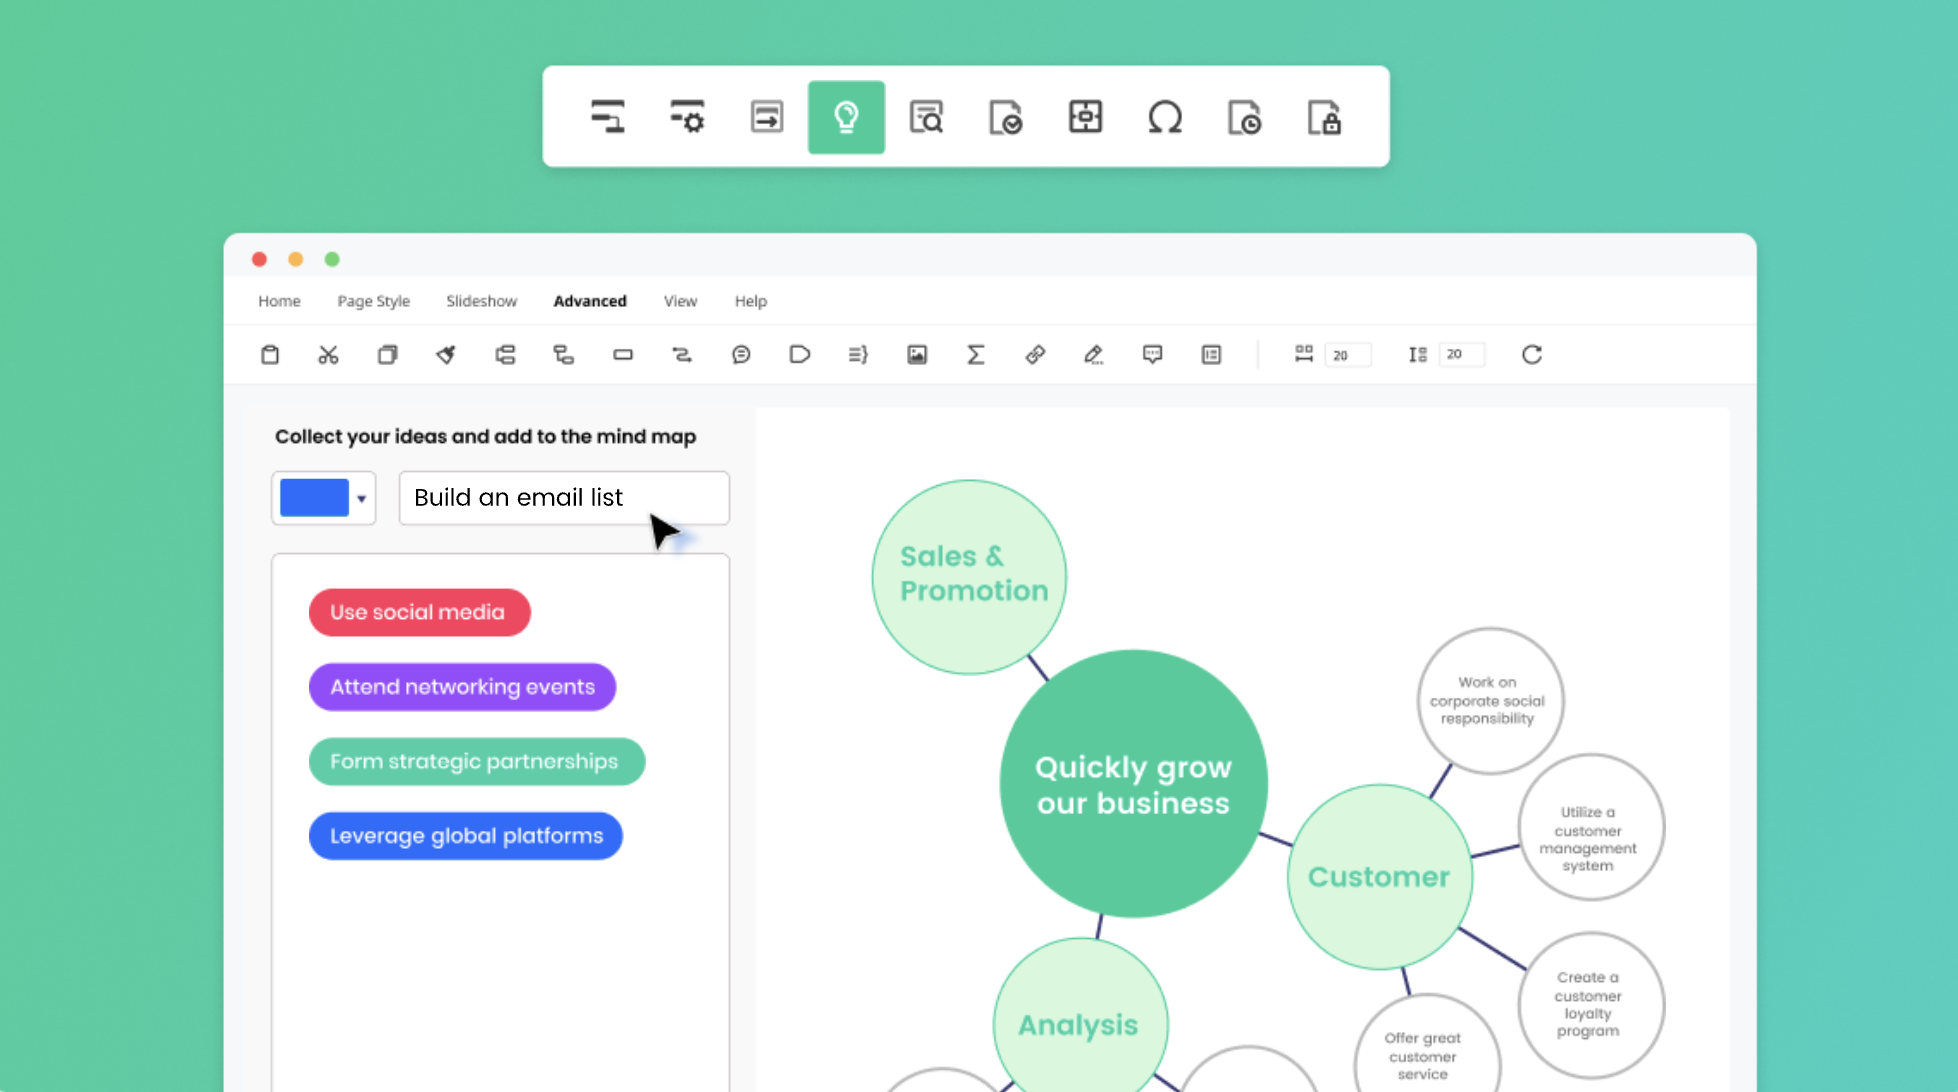Click the file lock encryption icon
Image resolution: width=1958 pixels, height=1092 pixels.
click(1324, 117)
